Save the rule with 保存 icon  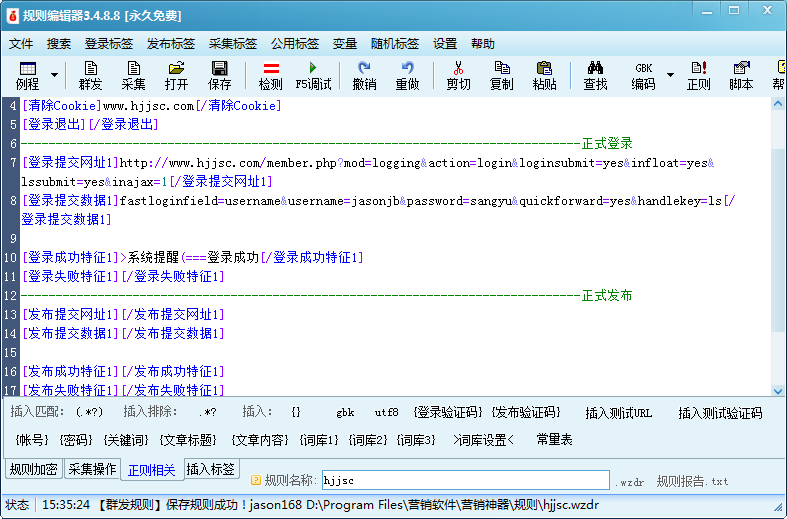(x=219, y=76)
